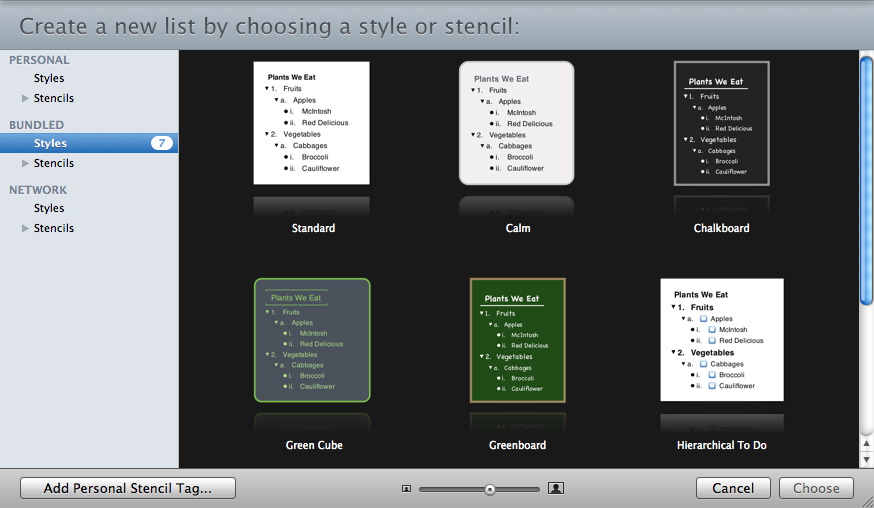The image size is (874, 508).
Task: Click the scrollbar down arrow
Action: (x=866, y=459)
